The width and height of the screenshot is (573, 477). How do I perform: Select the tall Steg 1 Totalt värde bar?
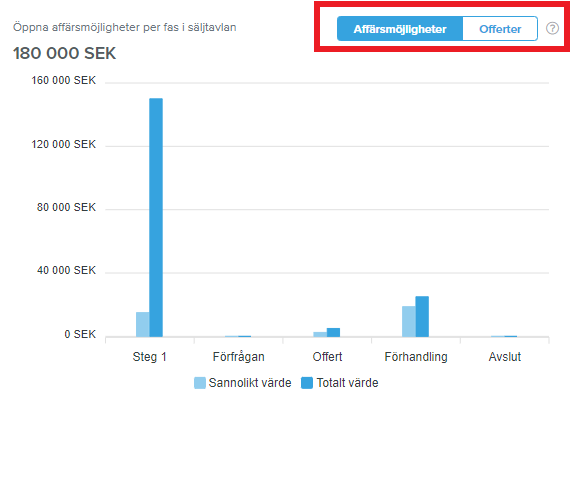point(156,217)
